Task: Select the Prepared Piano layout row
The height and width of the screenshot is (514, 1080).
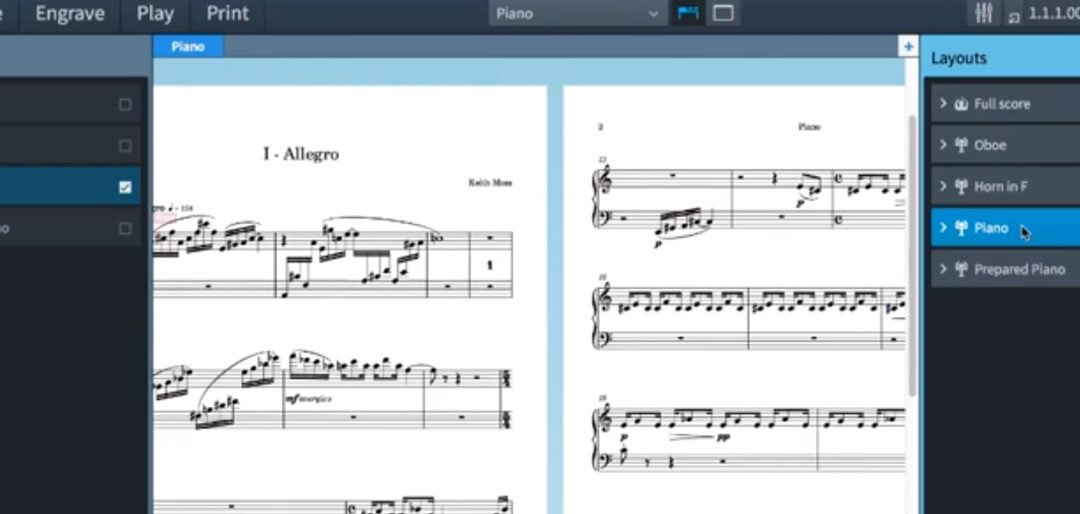Action: pos(1006,269)
